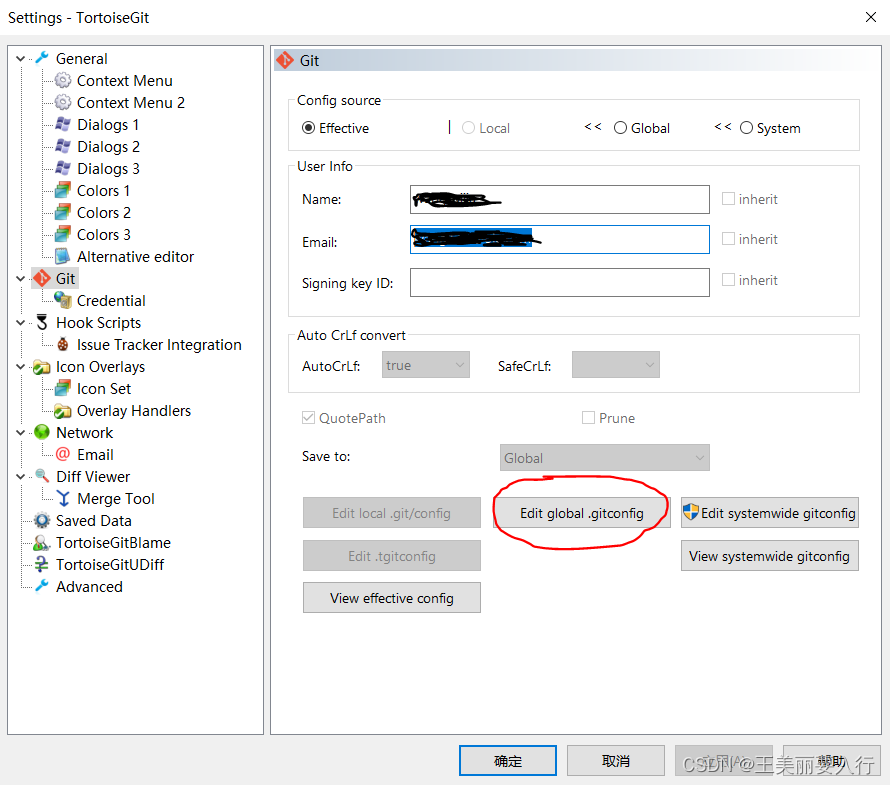Viewport: 890px width, 785px height.
Task: Enable the Prune checkbox
Action: click(x=589, y=418)
